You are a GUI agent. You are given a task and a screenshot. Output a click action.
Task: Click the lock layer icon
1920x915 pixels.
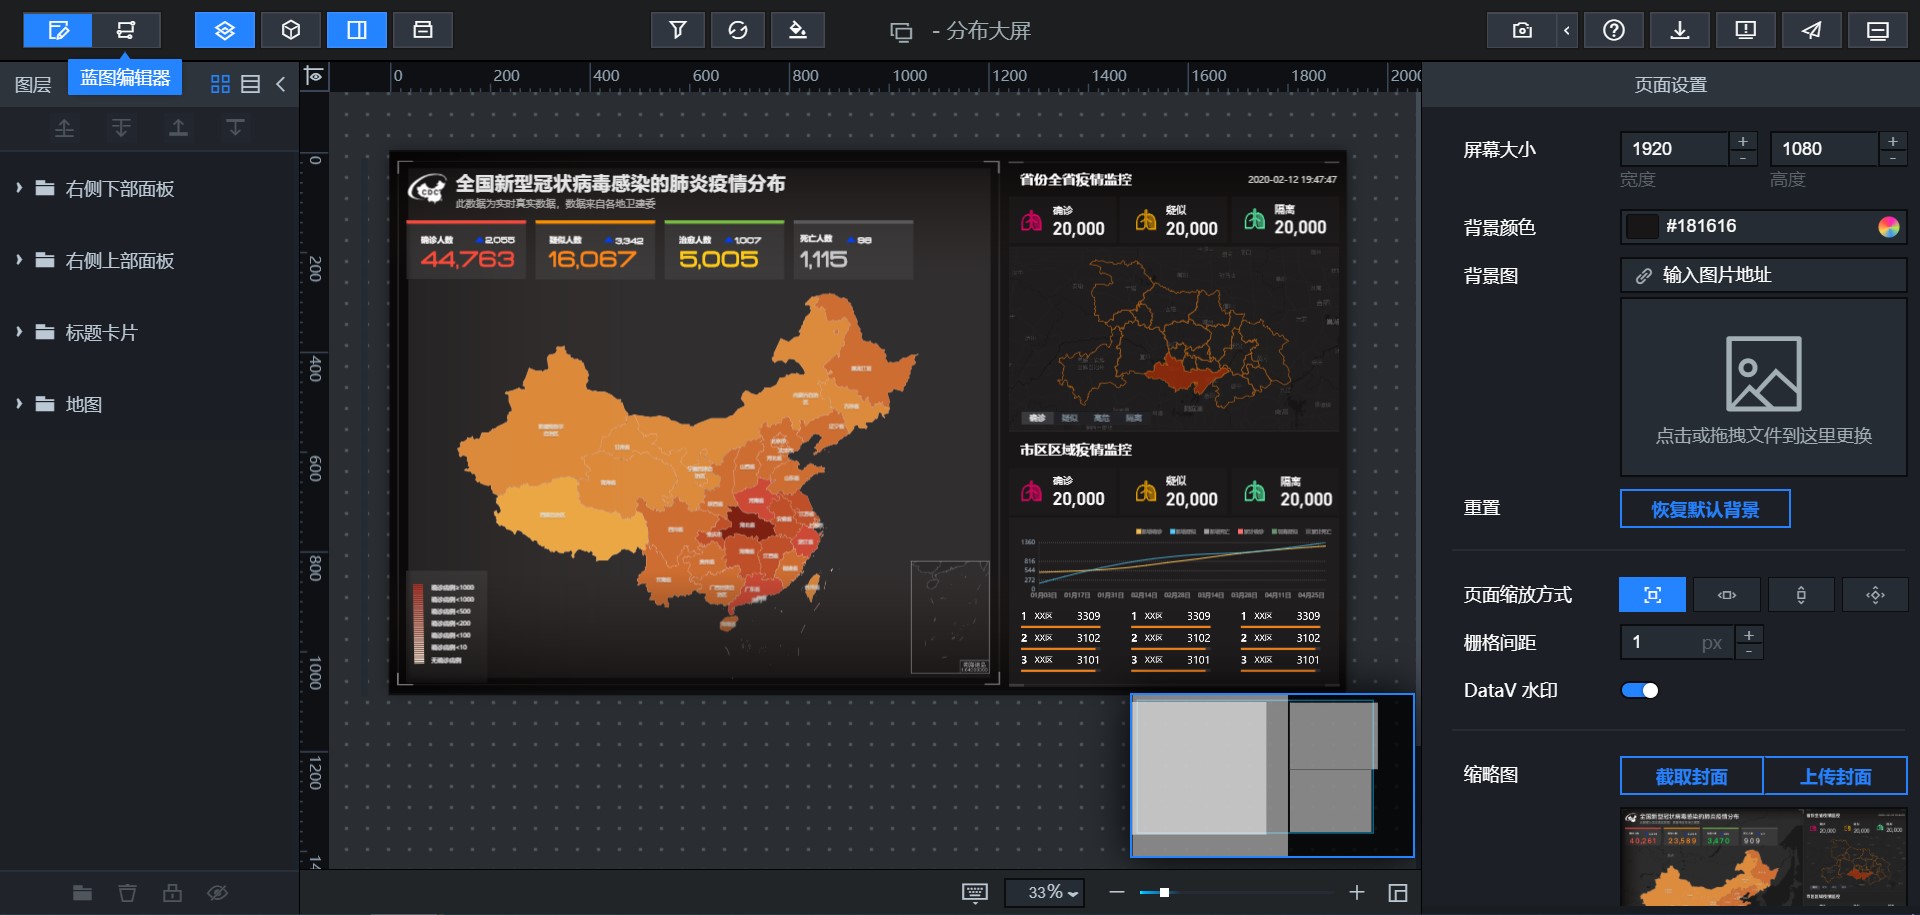coord(172,893)
